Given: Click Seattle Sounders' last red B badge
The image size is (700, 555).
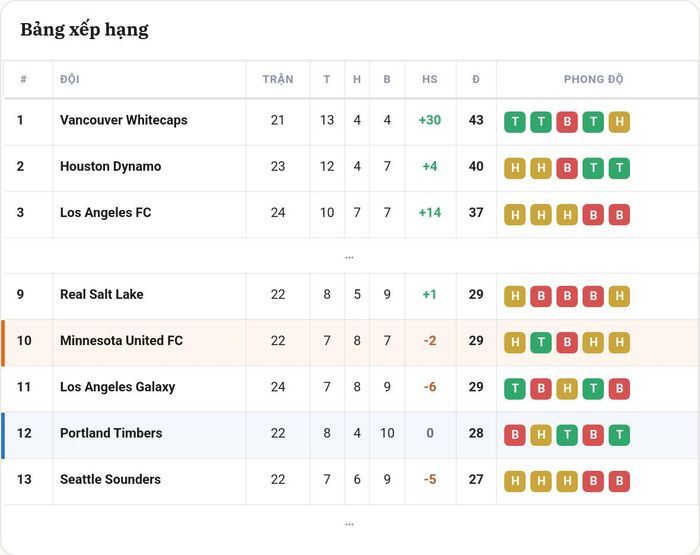Looking at the screenshot, I should (619, 481).
